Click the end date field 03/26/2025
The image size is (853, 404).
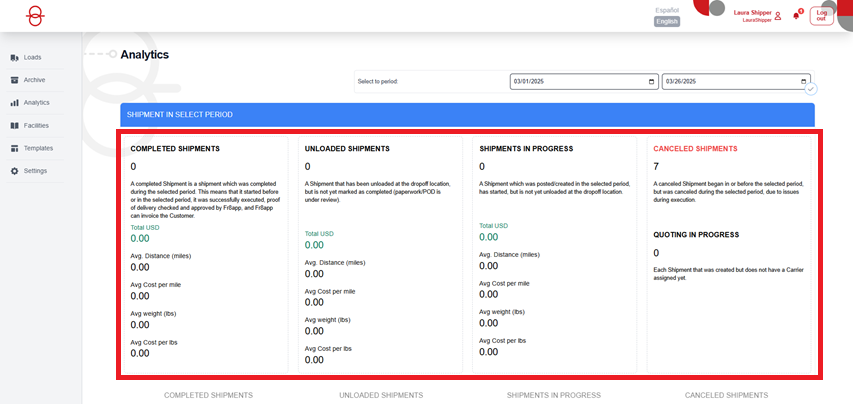tap(736, 82)
